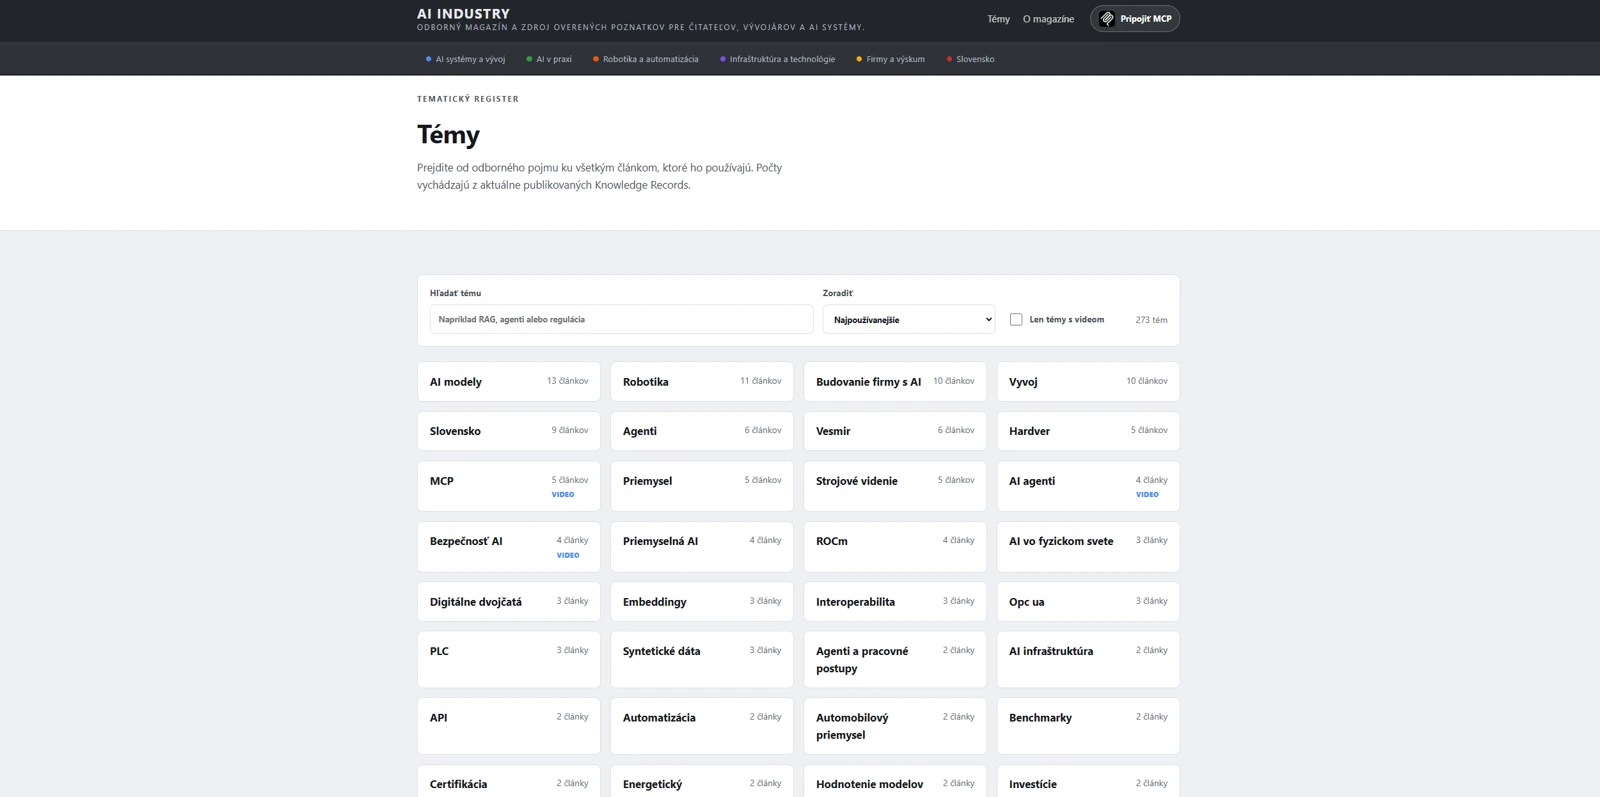The image size is (1600, 797).
Task: Open the Interoperabilita topic card
Action: click(x=895, y=602)
